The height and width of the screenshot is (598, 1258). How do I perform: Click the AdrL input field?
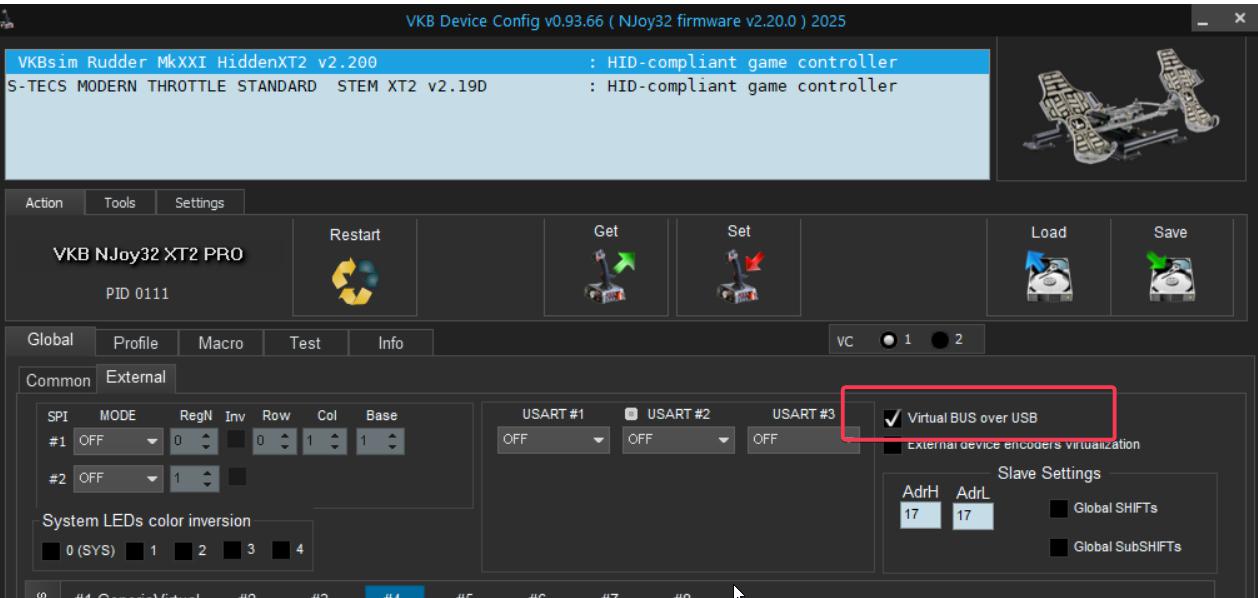pyautogui.click(x=972, y=515)
